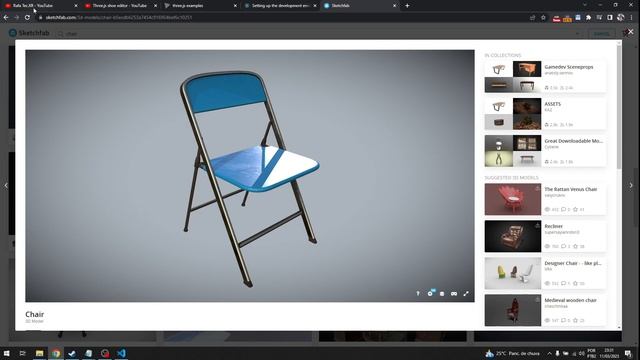Open The Rattan Venus Chair model
The width and height of the screenshot is (640, 360).
click(x=571, y=189)
